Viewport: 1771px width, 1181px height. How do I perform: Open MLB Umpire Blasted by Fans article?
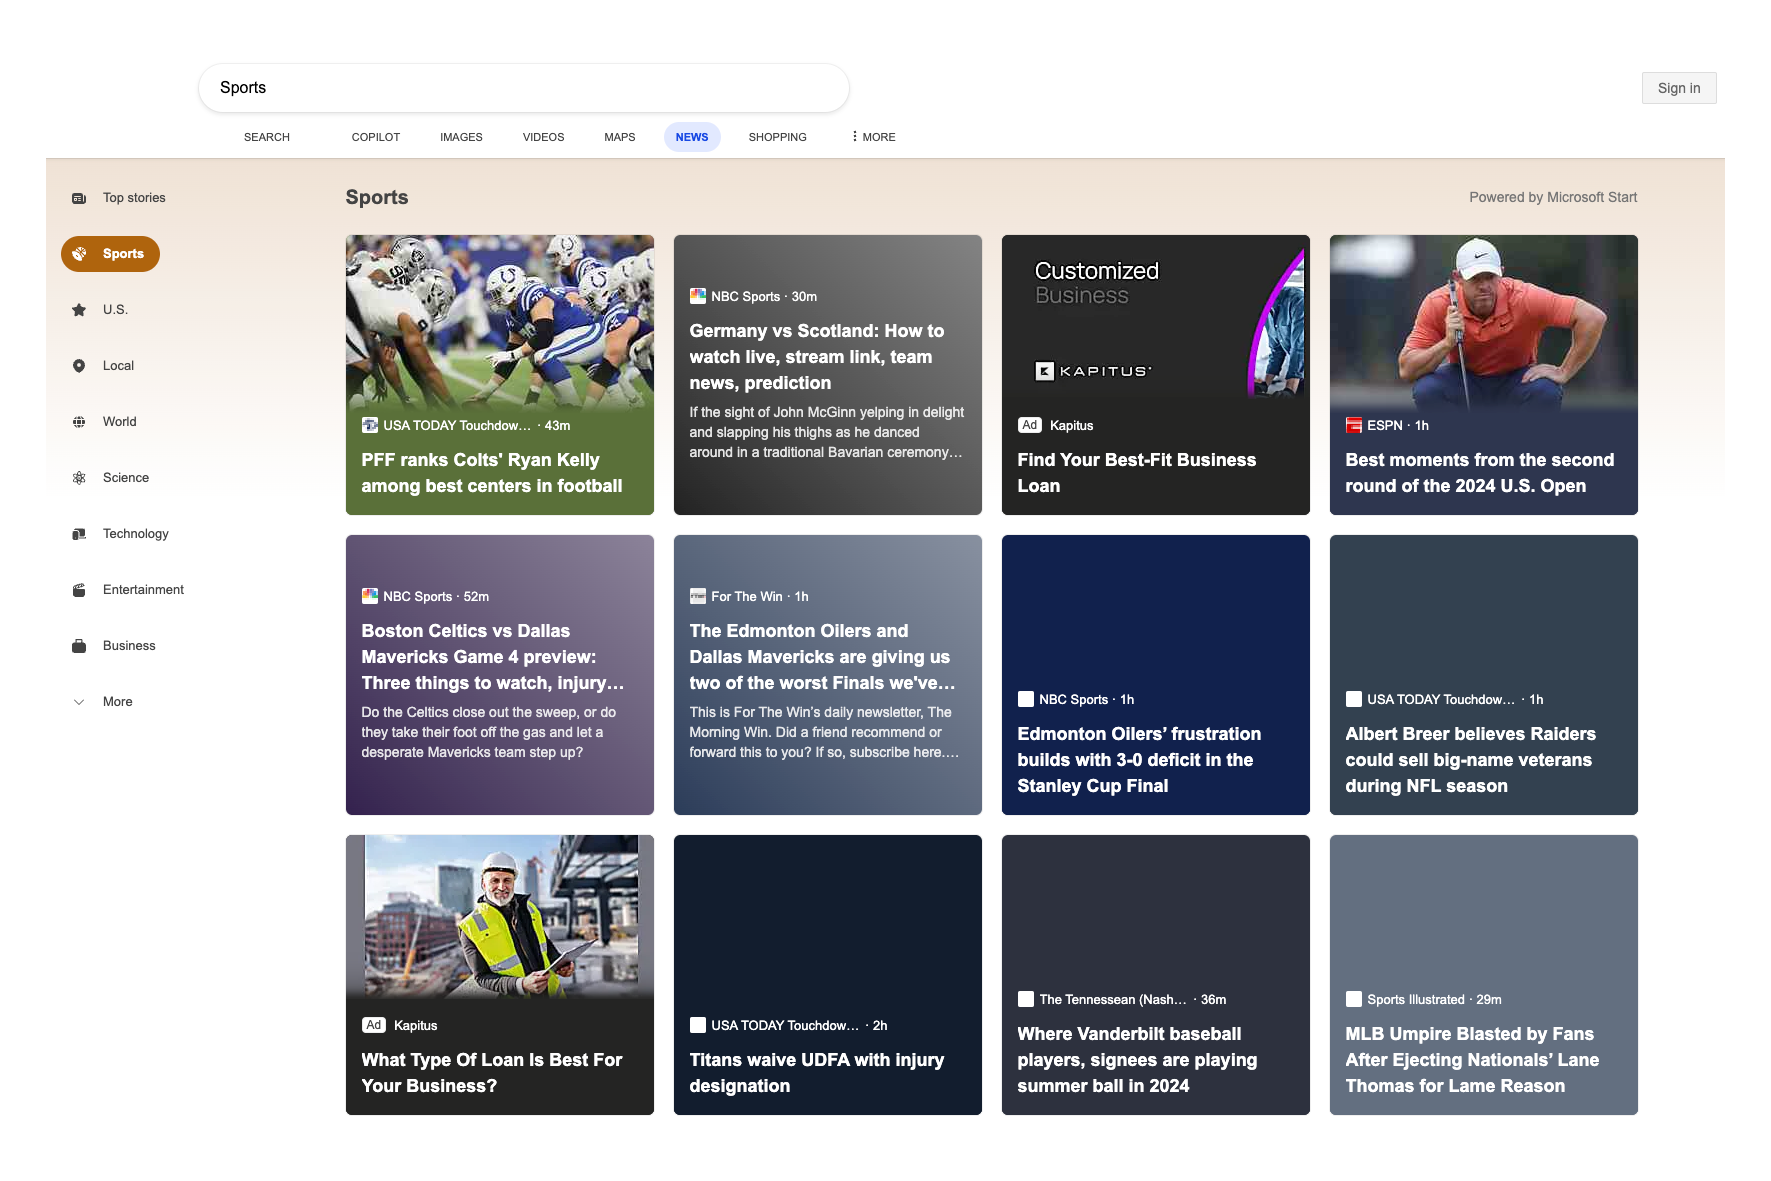click(x=1472, y=1060)
